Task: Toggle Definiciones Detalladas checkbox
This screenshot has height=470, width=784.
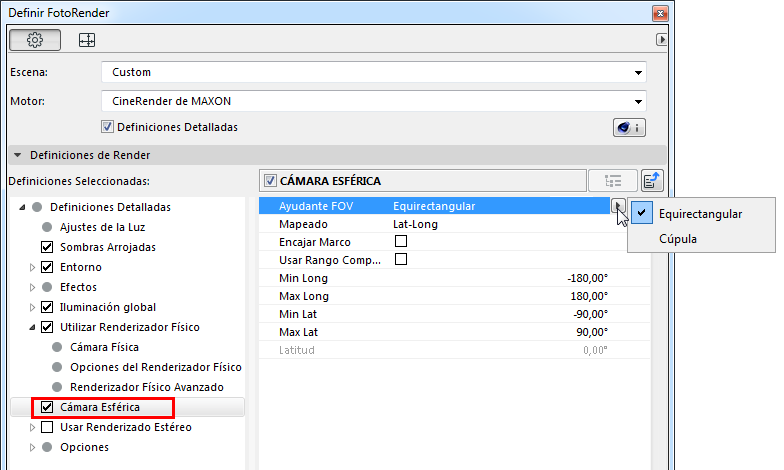Action: point(107,127)
